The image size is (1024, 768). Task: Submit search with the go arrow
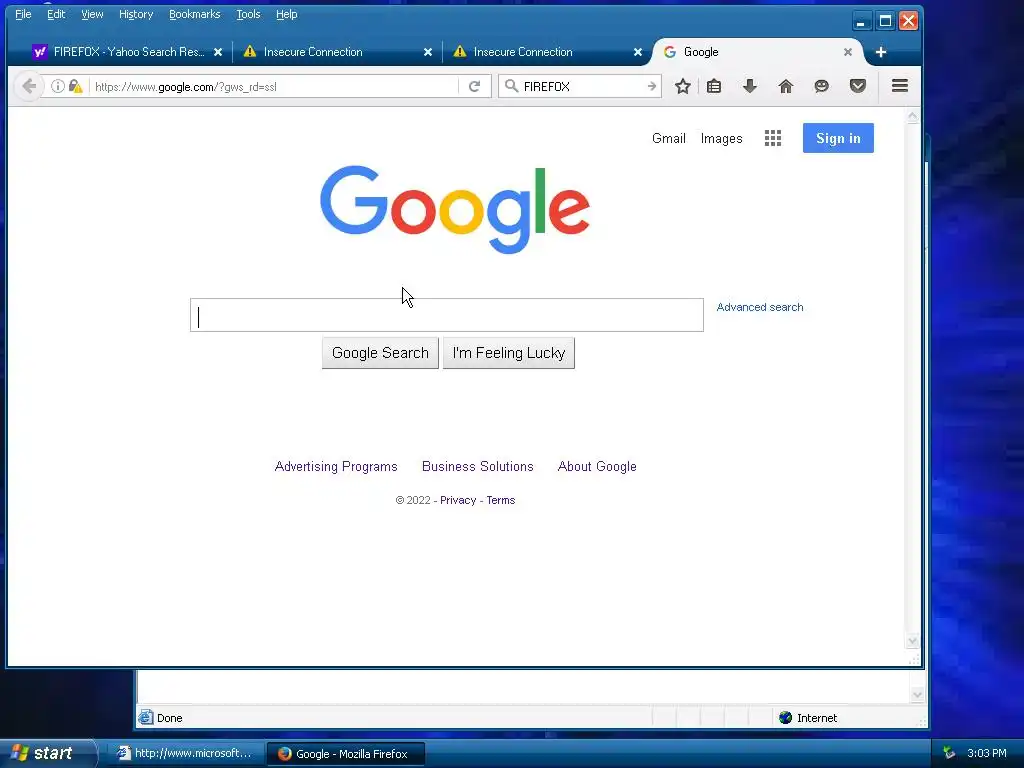coord(651,86)
